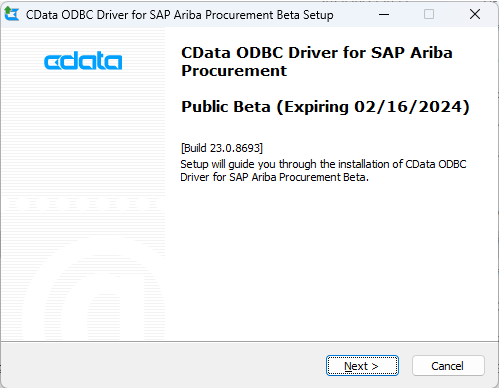Click the separator line above the buttons
The width and height of the screenshot is (499, 388).
(249, 341)
